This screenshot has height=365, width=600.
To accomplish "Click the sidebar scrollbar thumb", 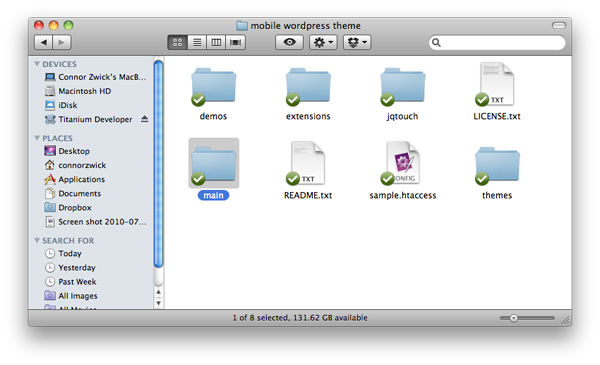I will click(158, 164).
